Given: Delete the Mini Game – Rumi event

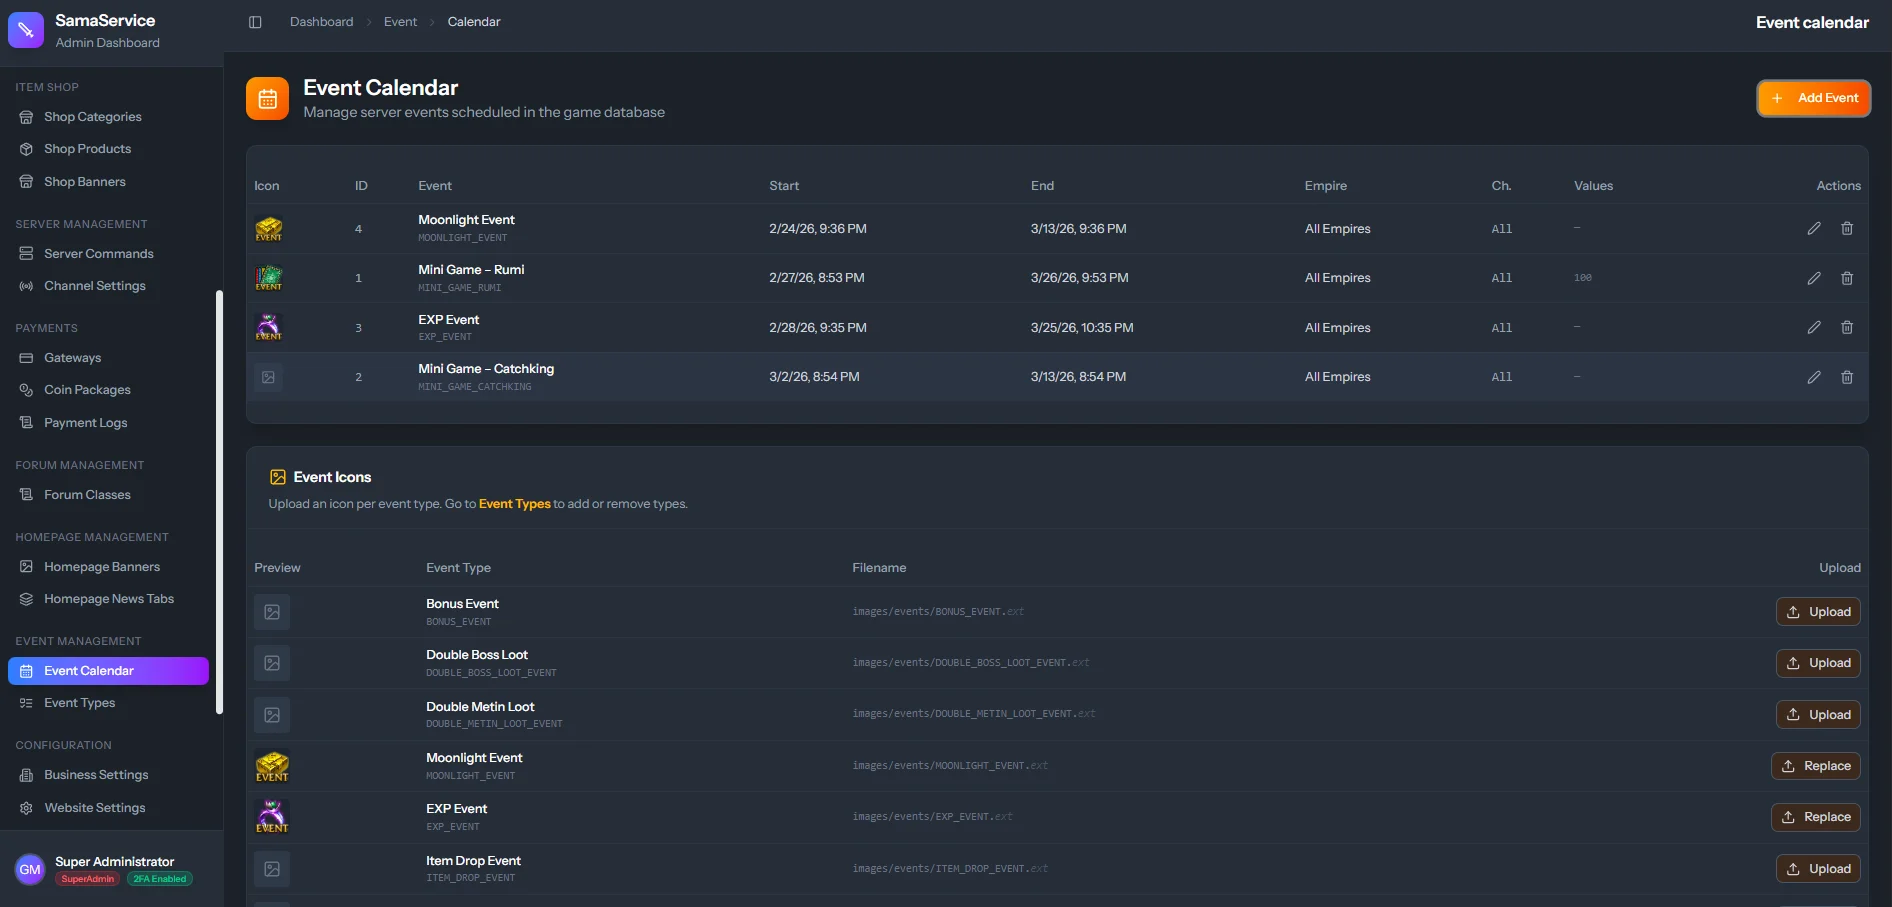Looking at the screenshot, I should pos(1847,278).
